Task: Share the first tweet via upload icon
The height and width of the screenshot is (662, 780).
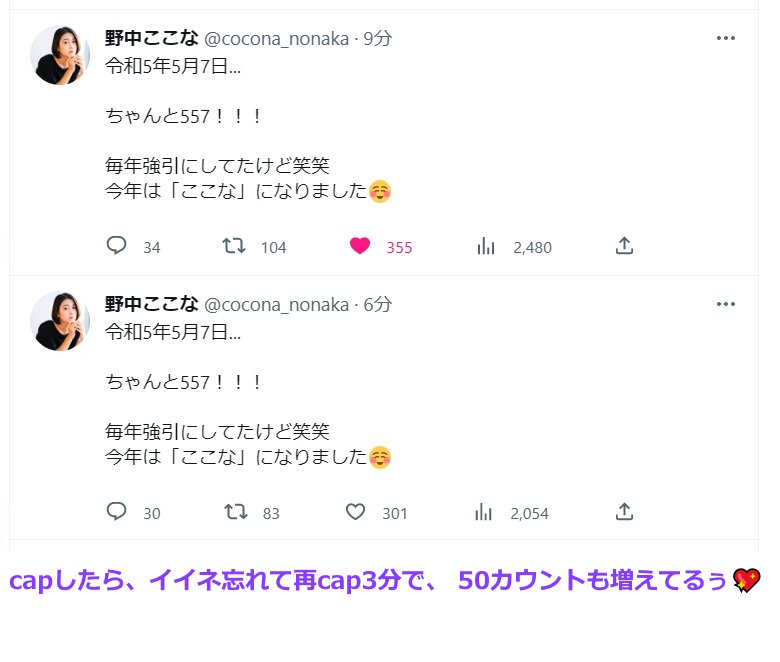Action: [x=624, y=245]
